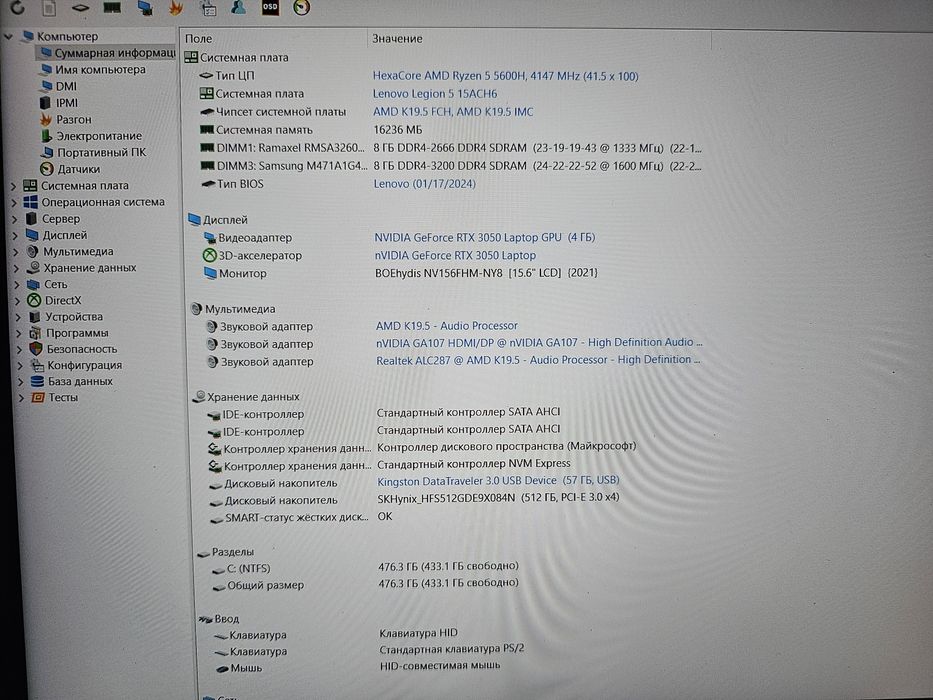933x700 pixels.
Task: Open the Lenovo (01/17/2024) BIOS link
Action: click(x=424, y=183)
